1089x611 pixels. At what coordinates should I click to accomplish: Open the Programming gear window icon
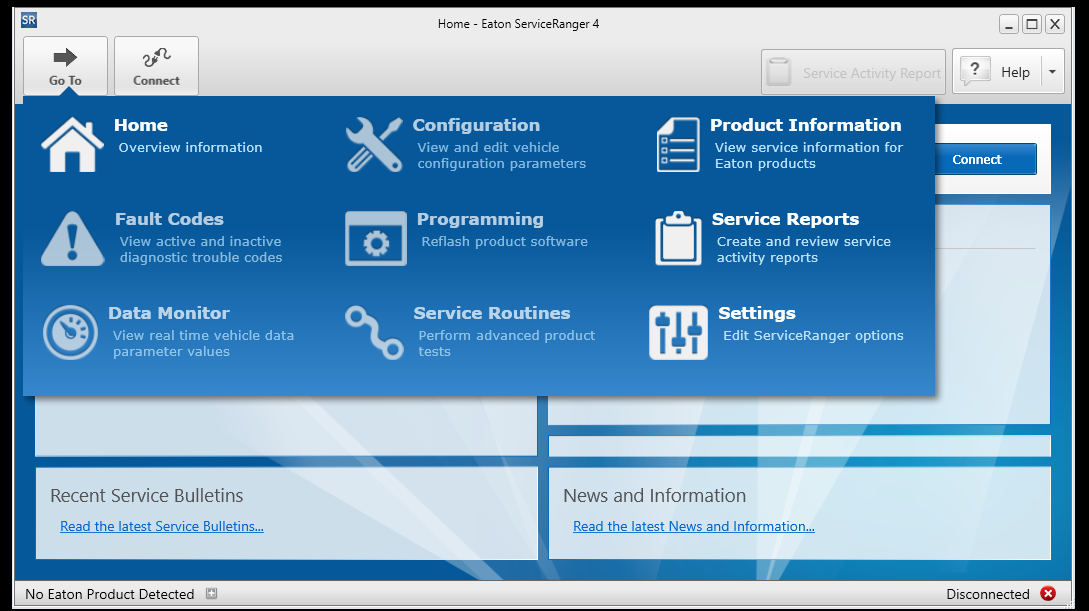[375, 239]
